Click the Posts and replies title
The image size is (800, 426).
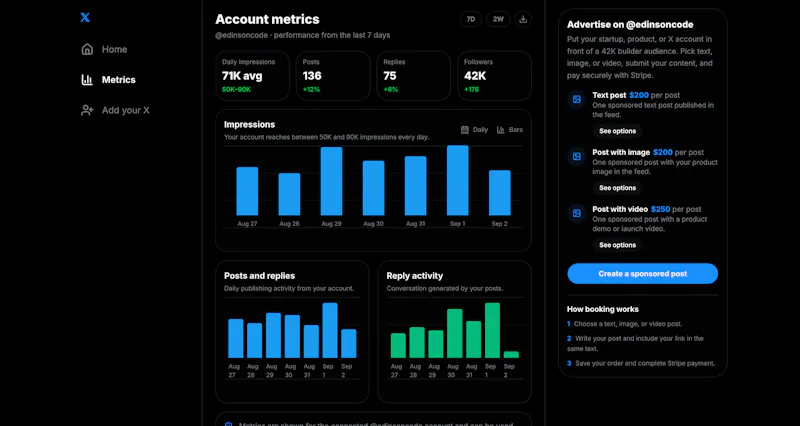click(x=259, y=276)
